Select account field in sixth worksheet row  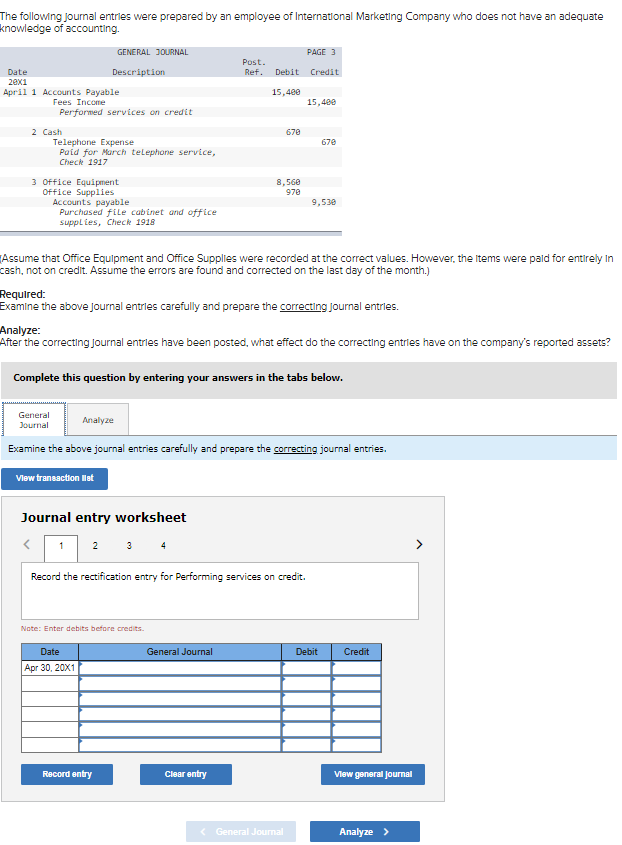pyautogui.click(x=180, y=745)
